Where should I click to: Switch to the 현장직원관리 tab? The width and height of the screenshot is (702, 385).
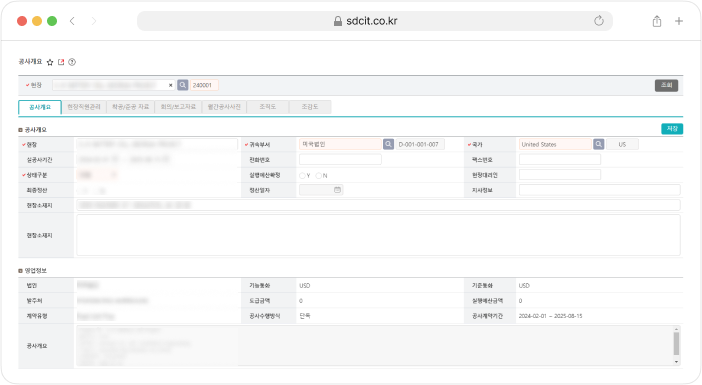click(84, 107)
